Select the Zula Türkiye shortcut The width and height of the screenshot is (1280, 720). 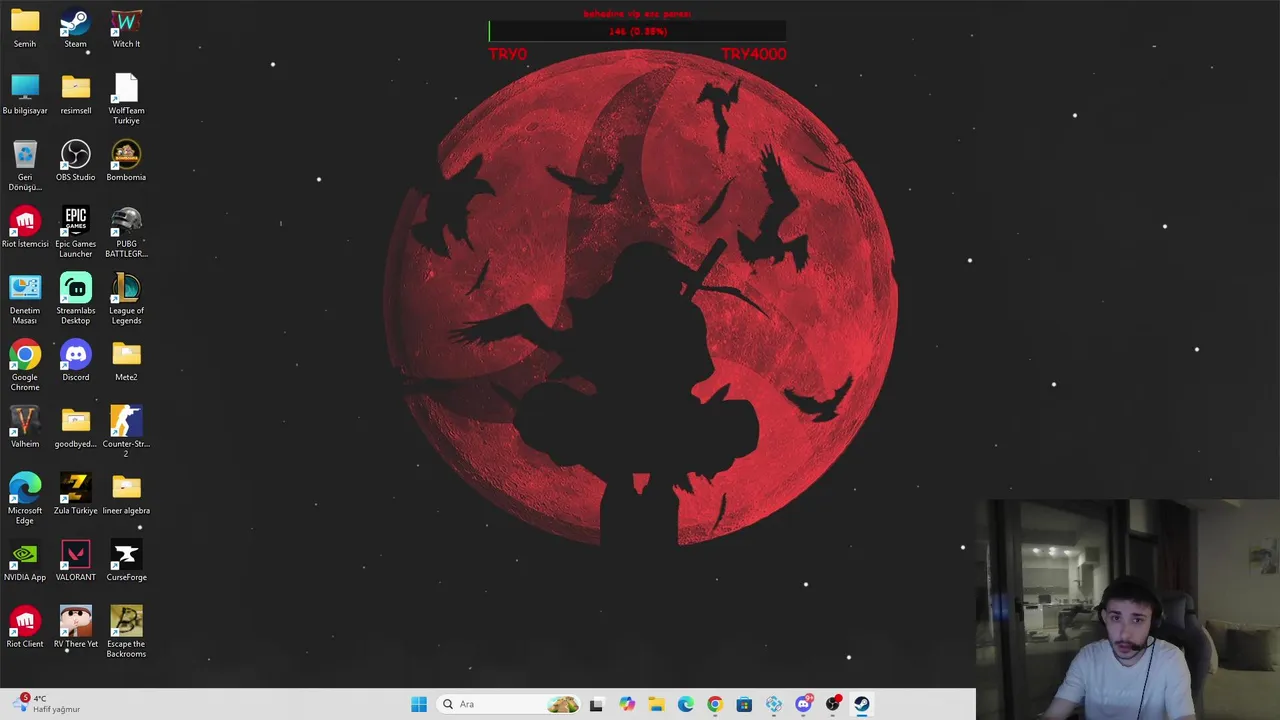click(x=75, y=494)
